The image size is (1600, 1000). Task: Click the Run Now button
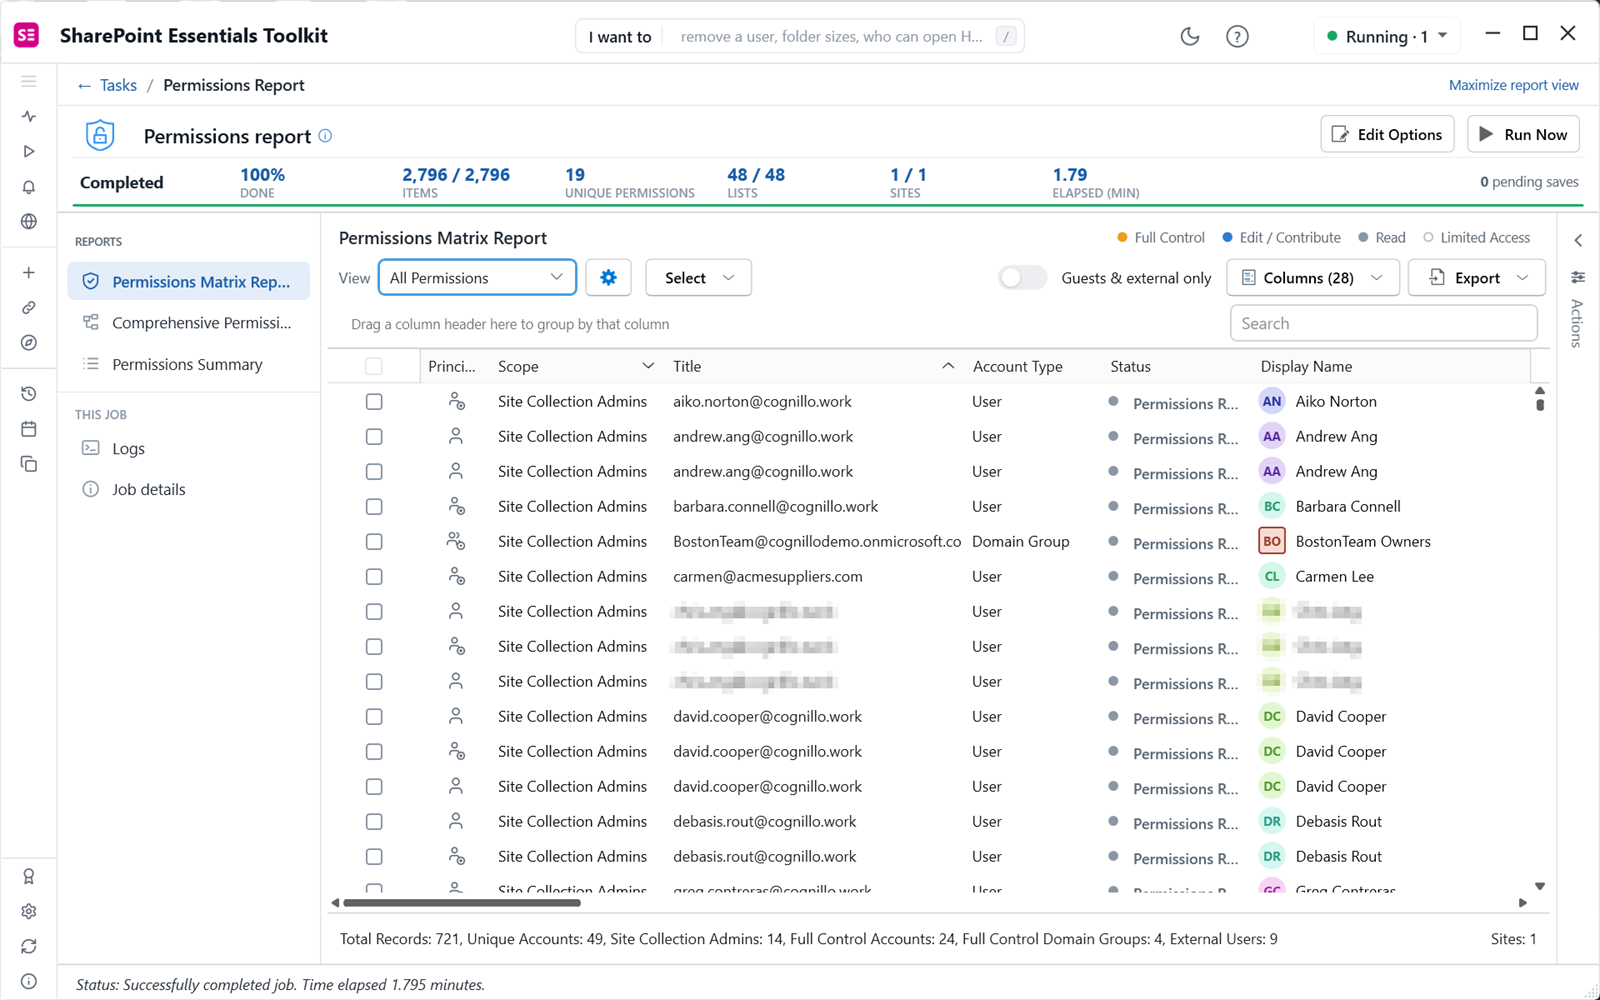(x=1523, y=135)
